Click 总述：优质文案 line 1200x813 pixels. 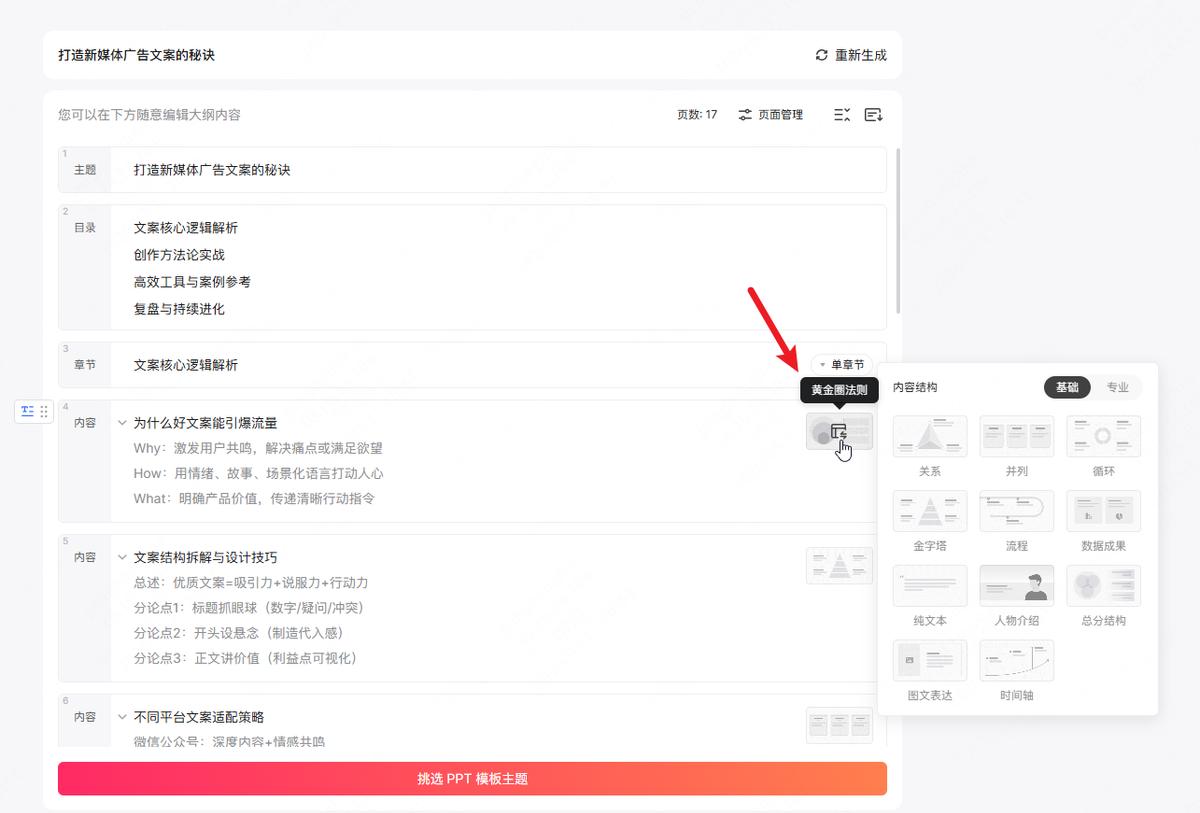(x=251, y=582)
